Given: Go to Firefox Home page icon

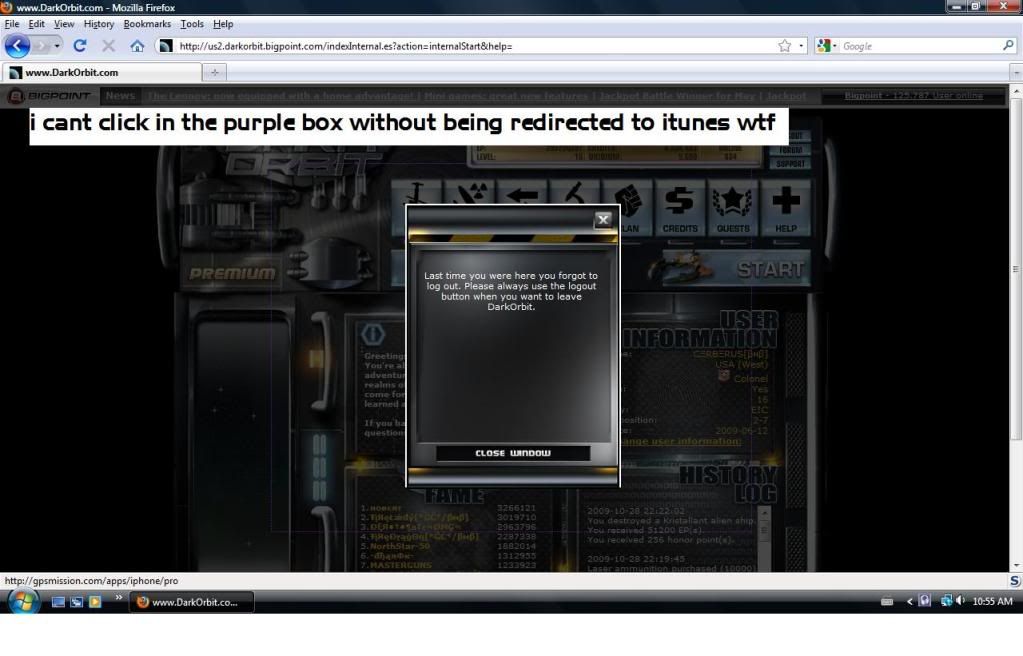Looking at the screenshot, I should (x=137, y=46).
